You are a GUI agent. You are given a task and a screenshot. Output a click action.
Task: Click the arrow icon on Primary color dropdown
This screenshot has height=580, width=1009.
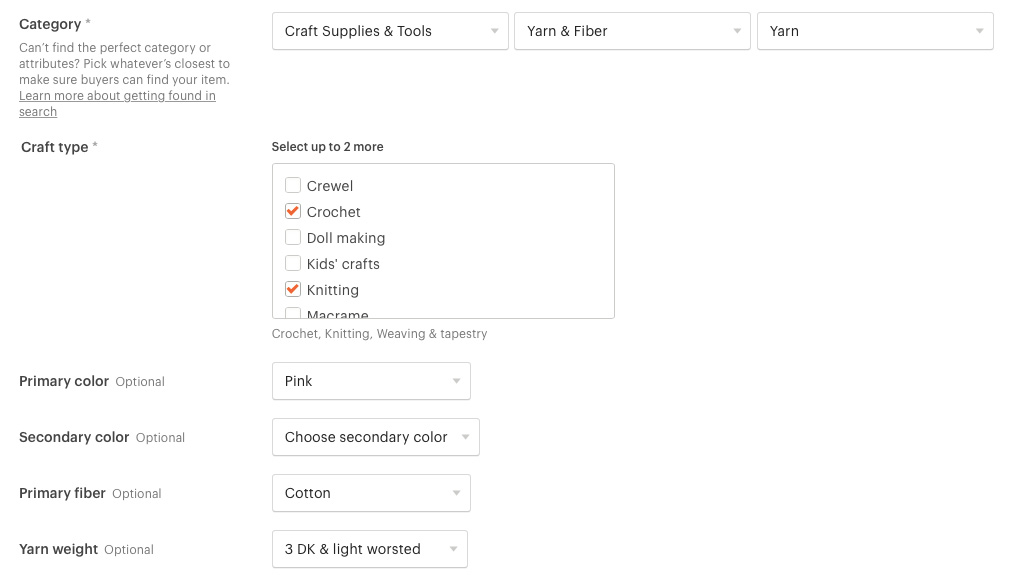click(x=456, y=381)
